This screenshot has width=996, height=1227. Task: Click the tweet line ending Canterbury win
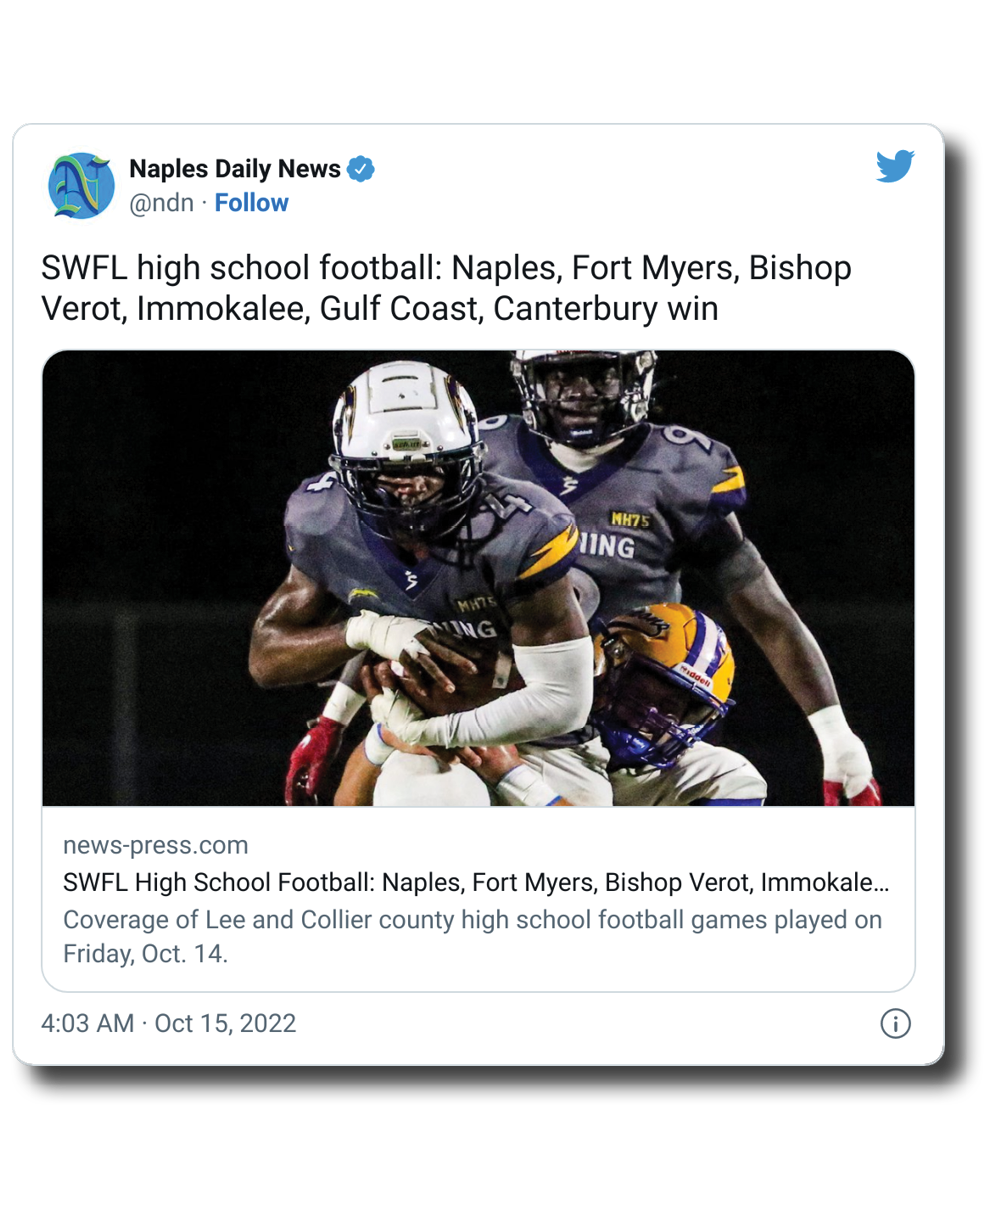[x=380, y=309]
